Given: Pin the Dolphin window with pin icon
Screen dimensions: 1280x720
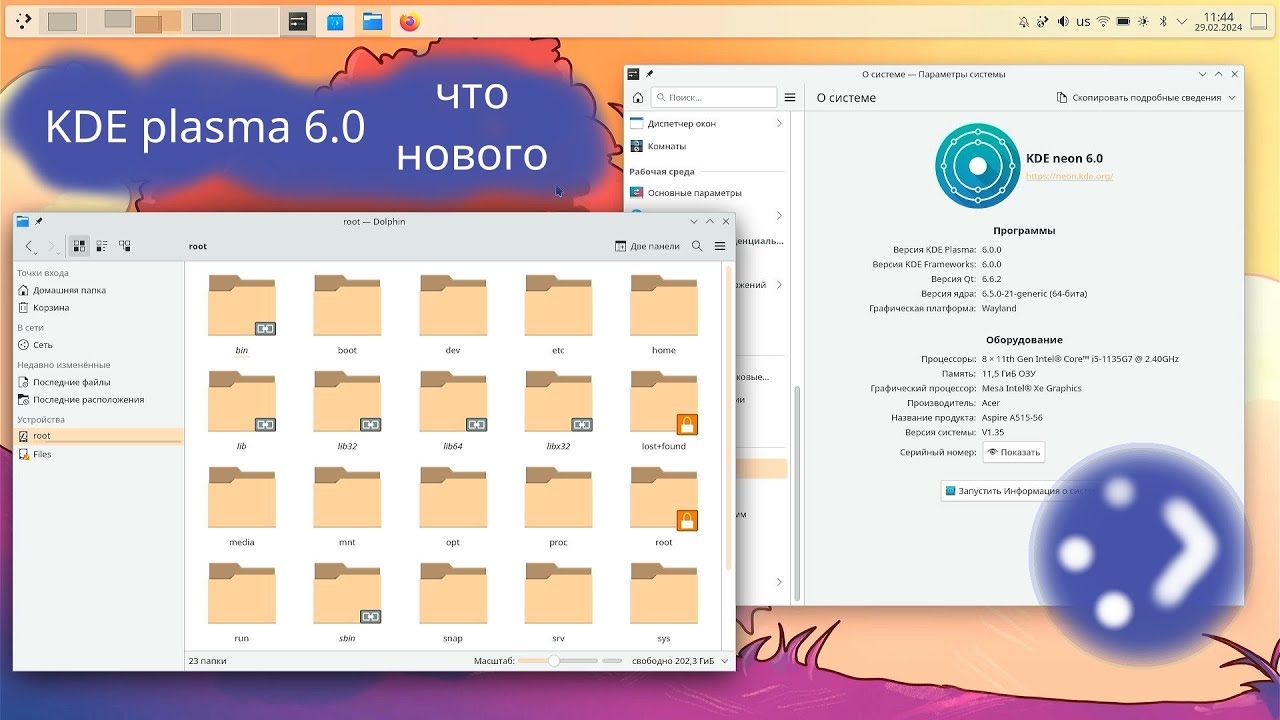Looking at the screenshot, I should coord(39,221).
